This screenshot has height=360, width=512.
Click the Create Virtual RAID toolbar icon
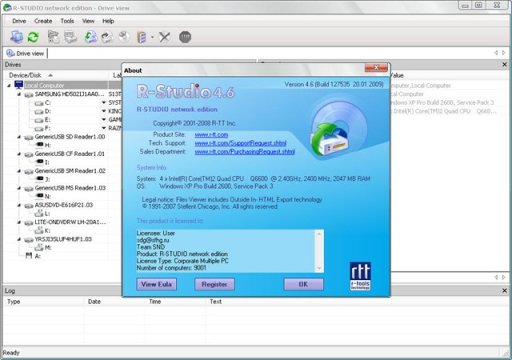[142, 37]
